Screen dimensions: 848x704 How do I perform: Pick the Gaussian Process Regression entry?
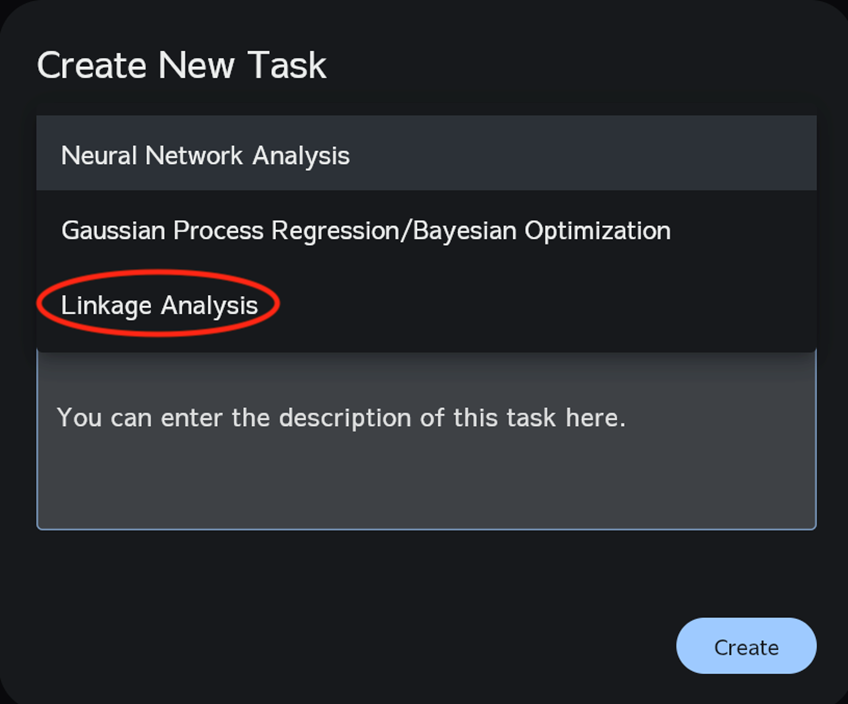click(x=366, y=231)
